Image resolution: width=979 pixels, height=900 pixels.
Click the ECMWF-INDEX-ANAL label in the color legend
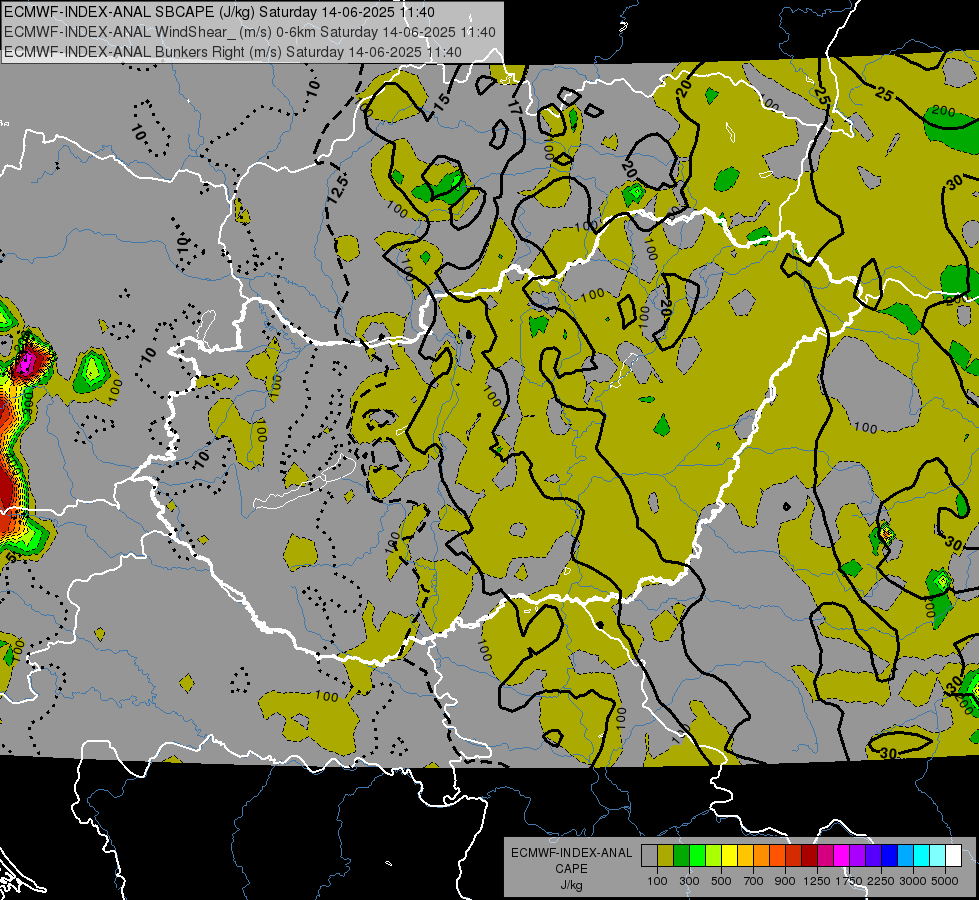point(571,853)
